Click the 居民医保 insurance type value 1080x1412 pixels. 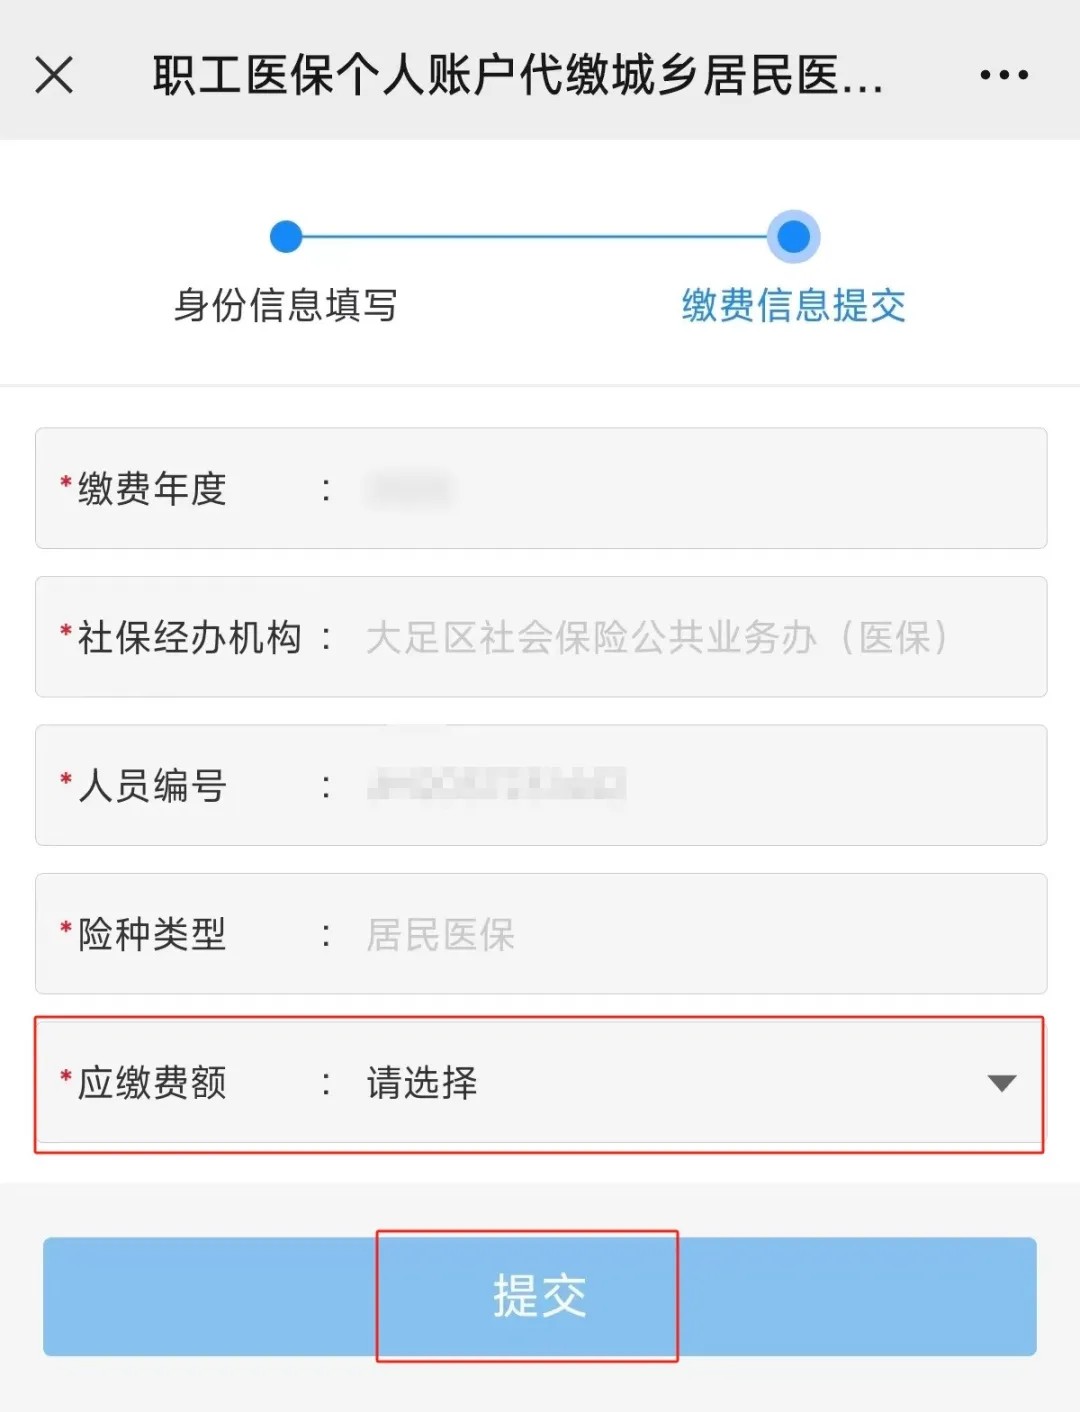(x=440, y=934)
